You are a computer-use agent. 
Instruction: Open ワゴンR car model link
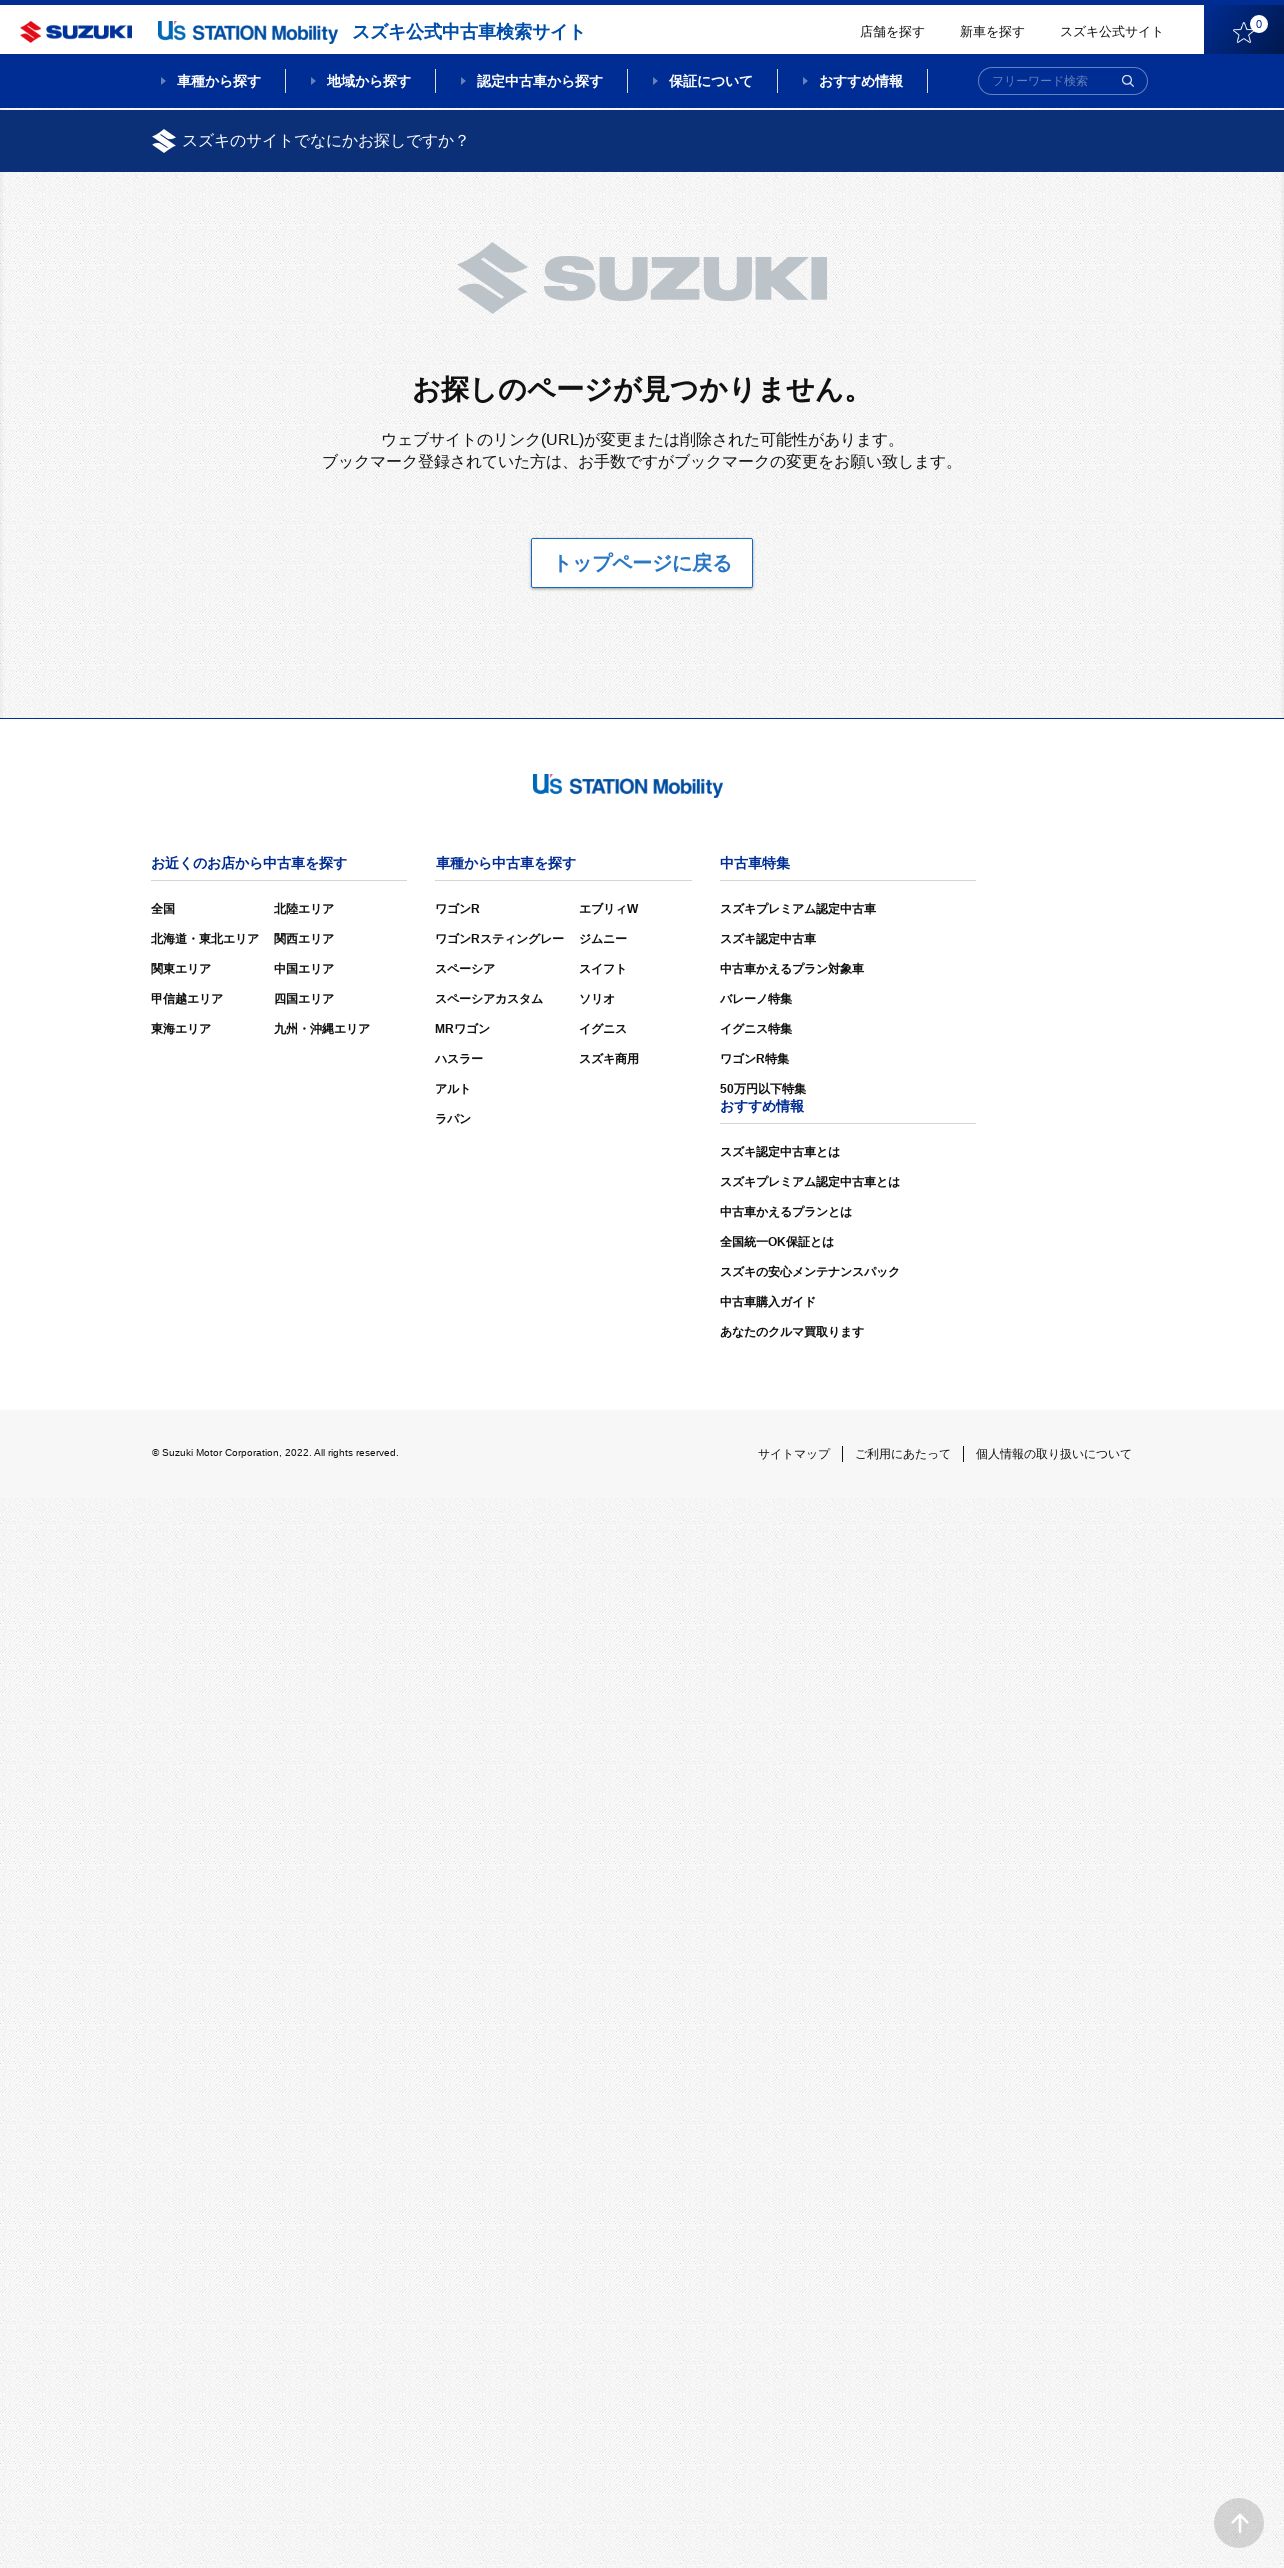tap(457, 909)
